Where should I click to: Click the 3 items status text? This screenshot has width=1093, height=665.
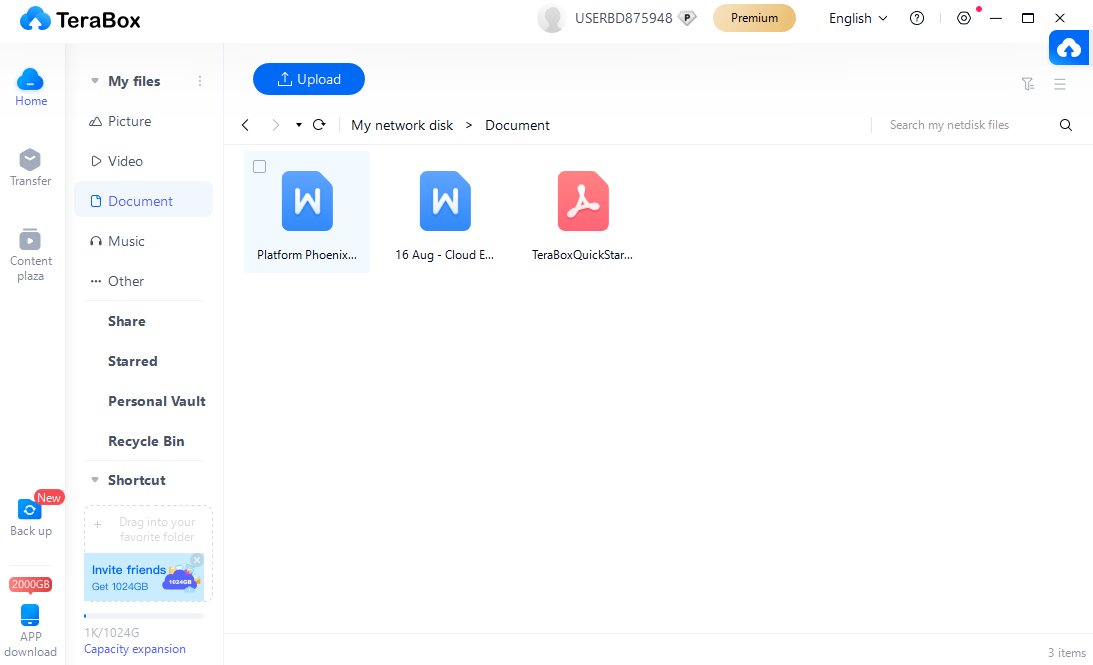click(x=1067, y=652)
